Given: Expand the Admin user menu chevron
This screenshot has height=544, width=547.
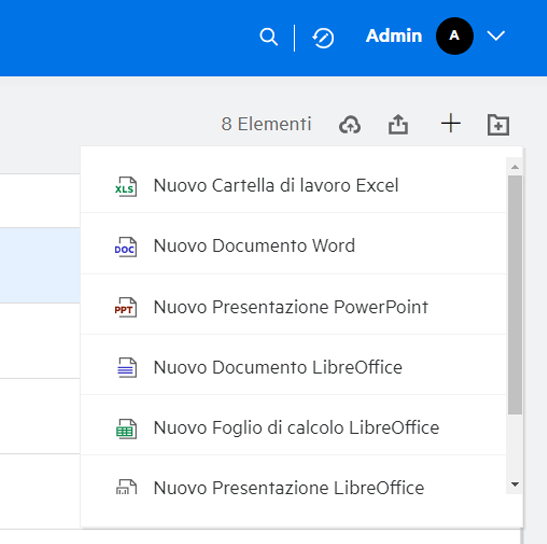Looking at the screenshot, I should [x=496, y=36].
